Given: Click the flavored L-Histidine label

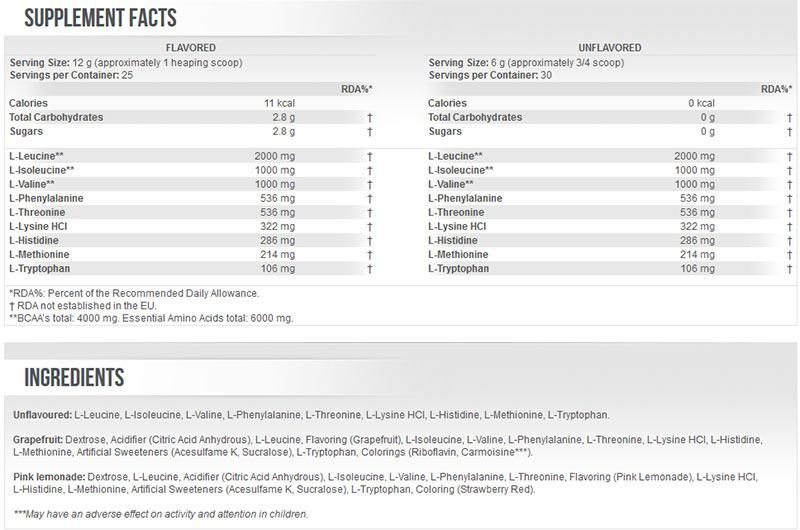Looking at the screenshot, I should coord(34,240).
